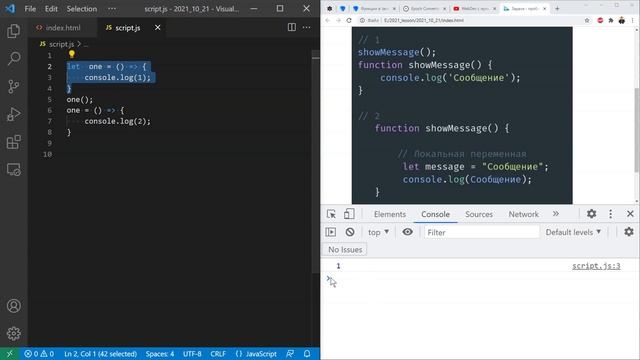Click the console prompt input line
This screenshot has height=360, width=640.
pyautogui.click(x=480, y=280)
